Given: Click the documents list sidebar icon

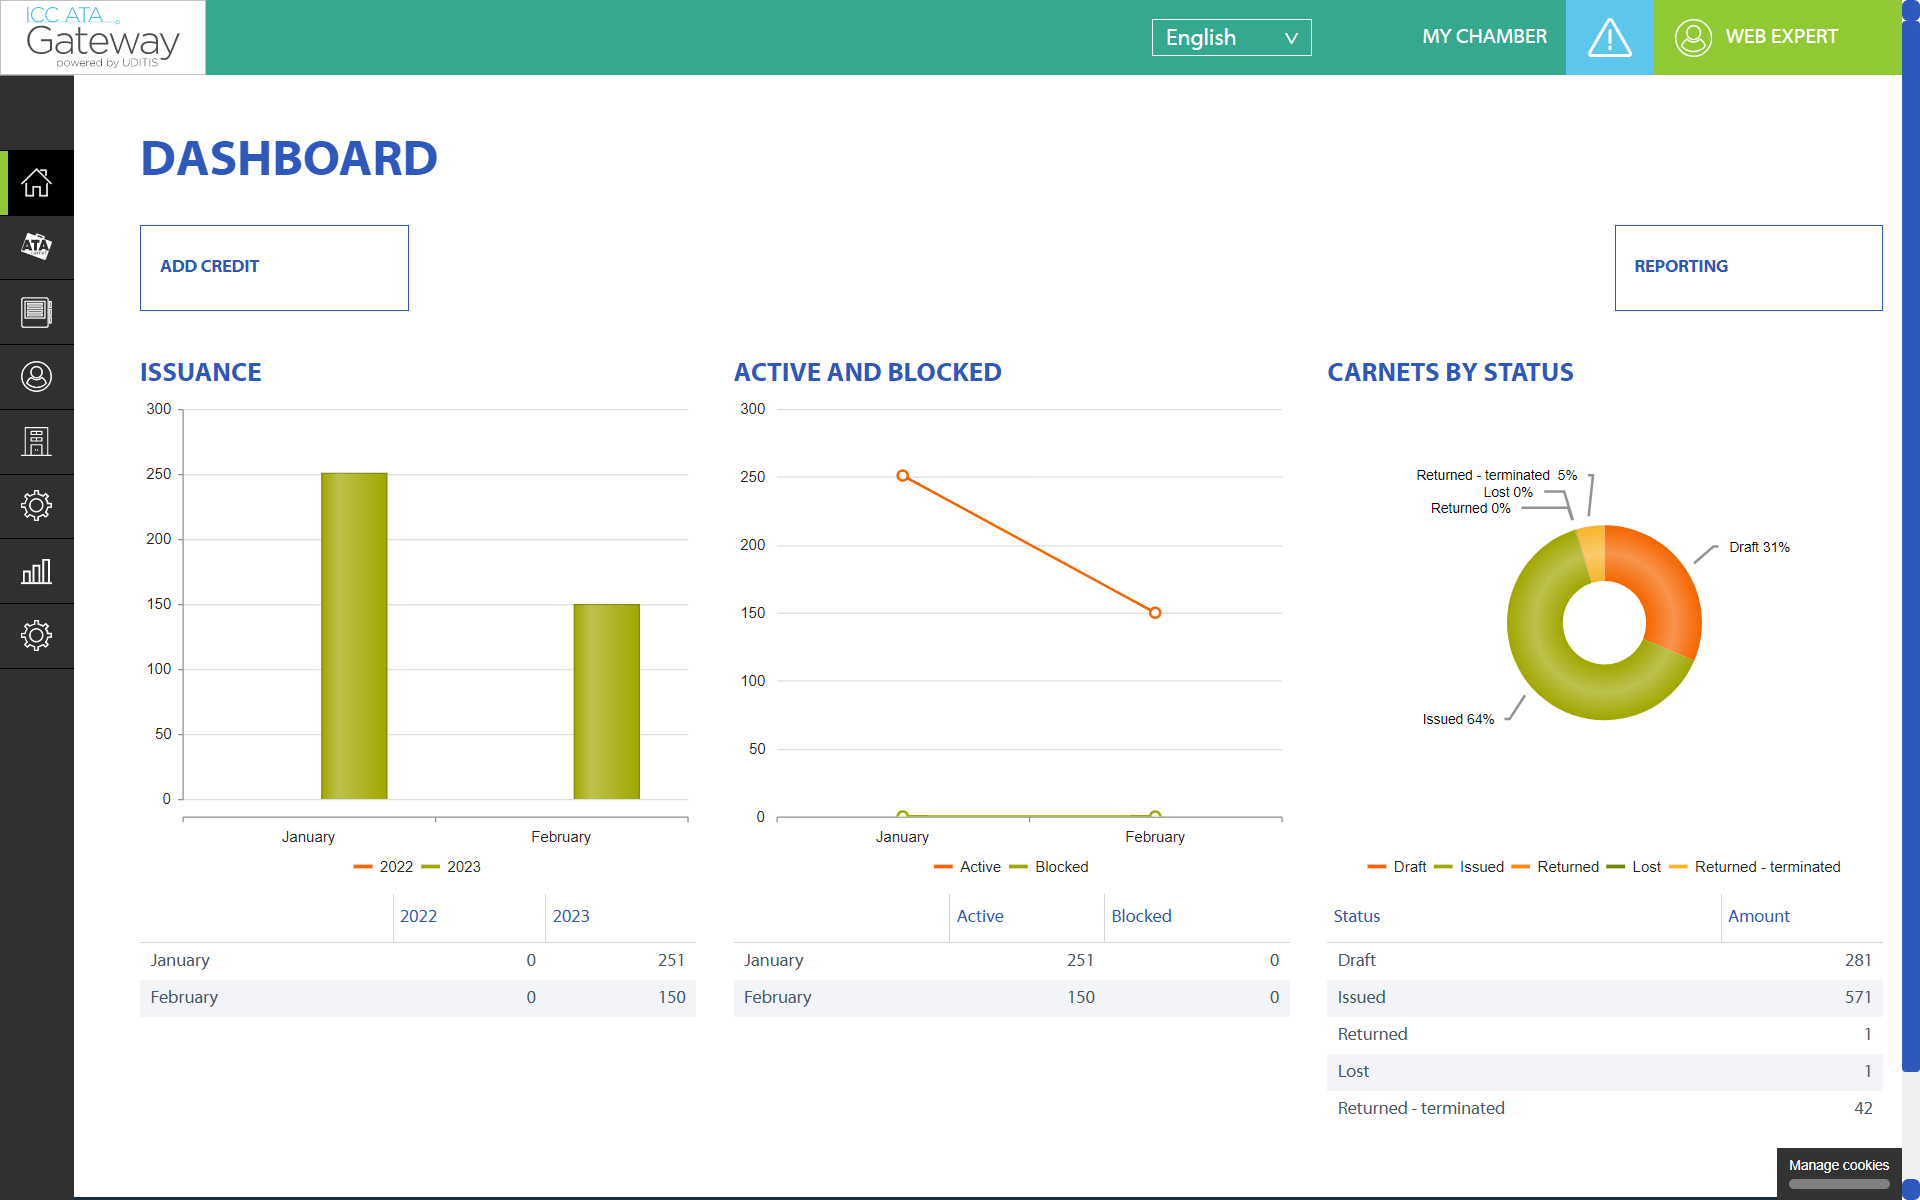Looking at the screenshot, I should pyautogui.click(x=37, y=312).
